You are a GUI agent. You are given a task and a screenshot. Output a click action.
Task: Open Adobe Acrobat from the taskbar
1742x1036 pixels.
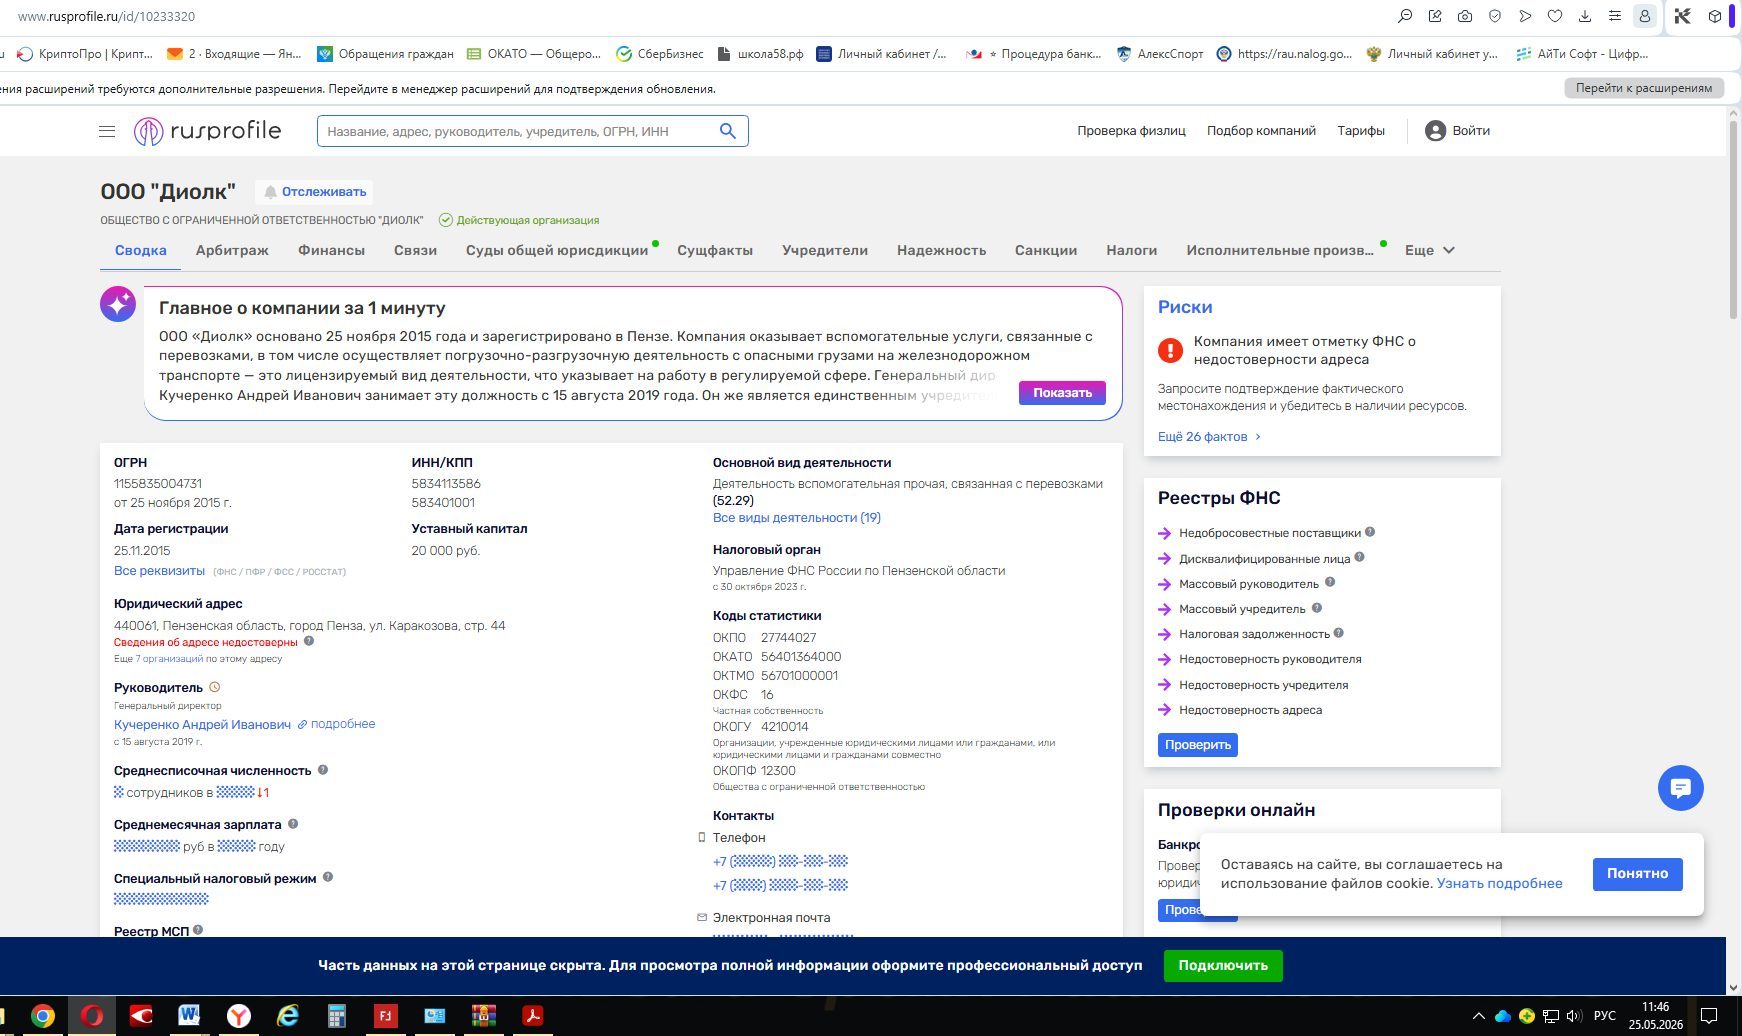tap(533, 1016)
